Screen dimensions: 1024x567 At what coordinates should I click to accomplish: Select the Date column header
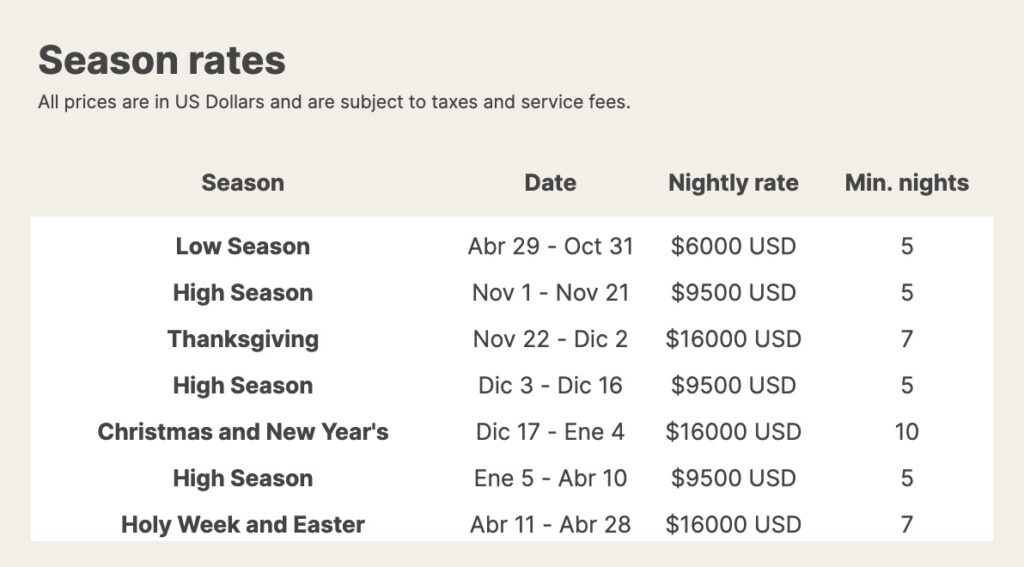(x=551, y=183)
